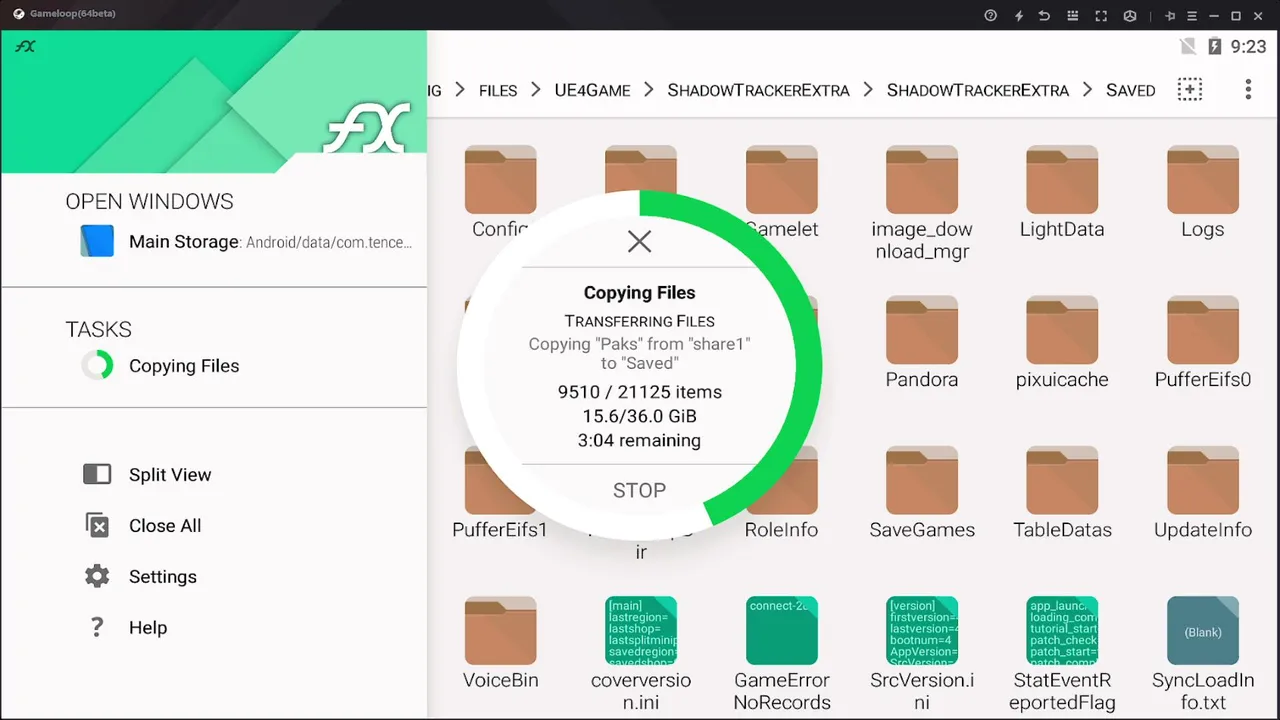The image size is (1280, 720).
Task: Open the VoiceBin folder
Action: click(500, 643)
